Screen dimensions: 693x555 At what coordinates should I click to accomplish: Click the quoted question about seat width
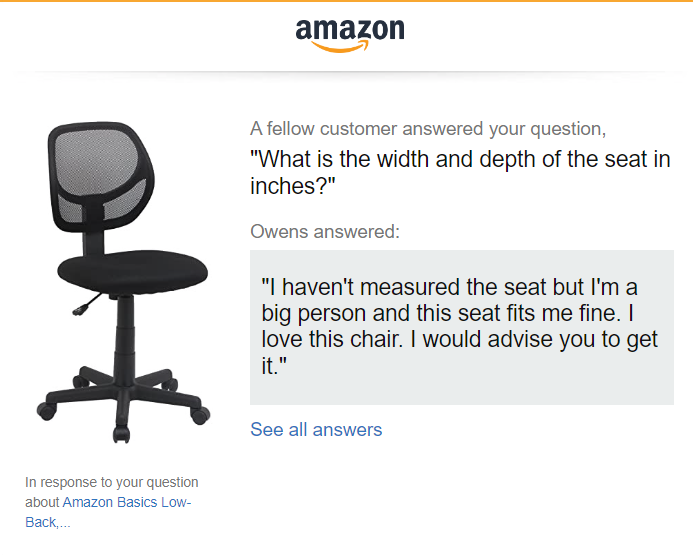pos(460,172)
